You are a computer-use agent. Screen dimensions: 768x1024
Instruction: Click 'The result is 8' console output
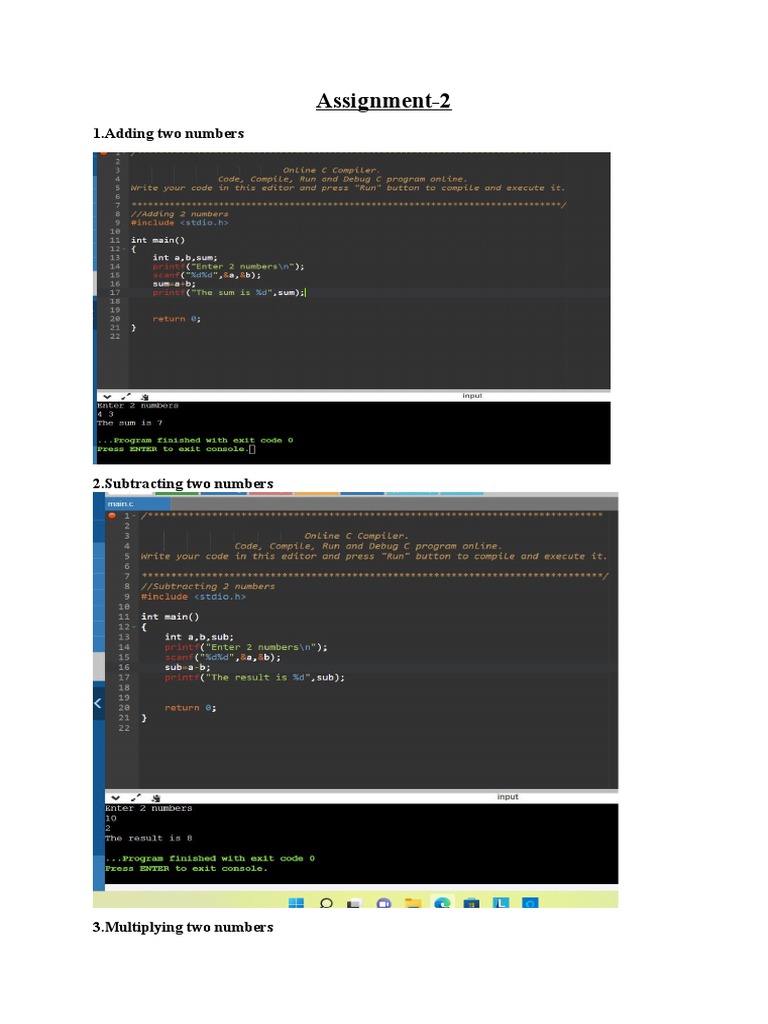pyautogui.click(x=149, y=839)
